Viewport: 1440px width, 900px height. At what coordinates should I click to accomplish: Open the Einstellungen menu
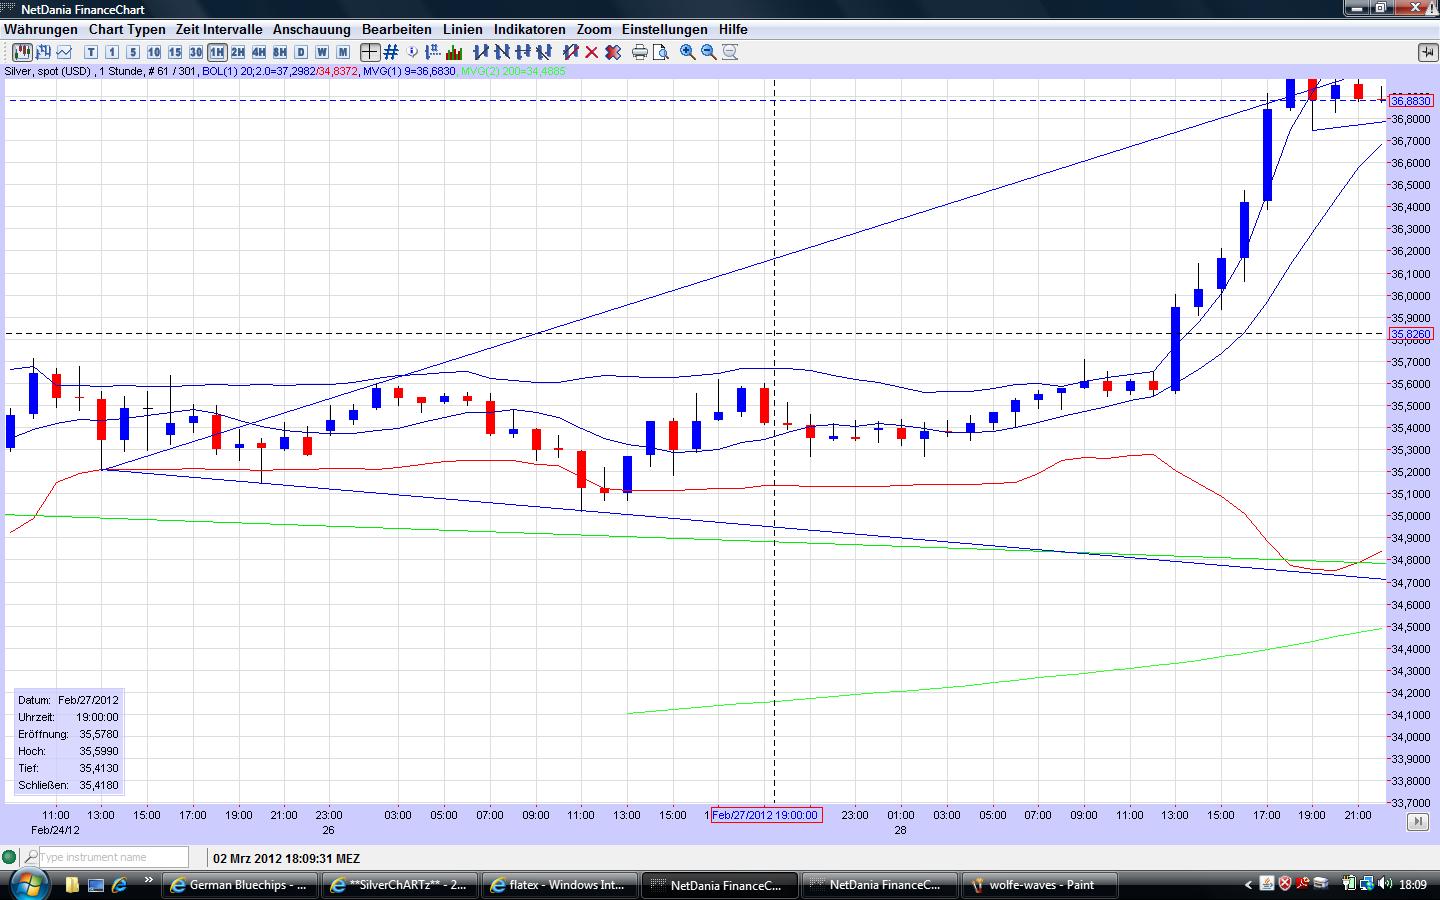(x=665, y=30)
